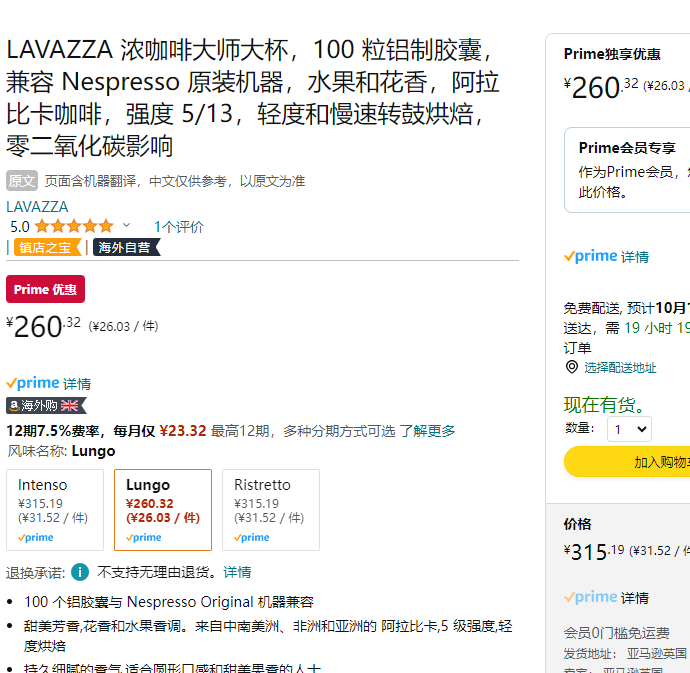Click the 现在有货 availability text
690x673 pixels.
(x=605, y=405)
